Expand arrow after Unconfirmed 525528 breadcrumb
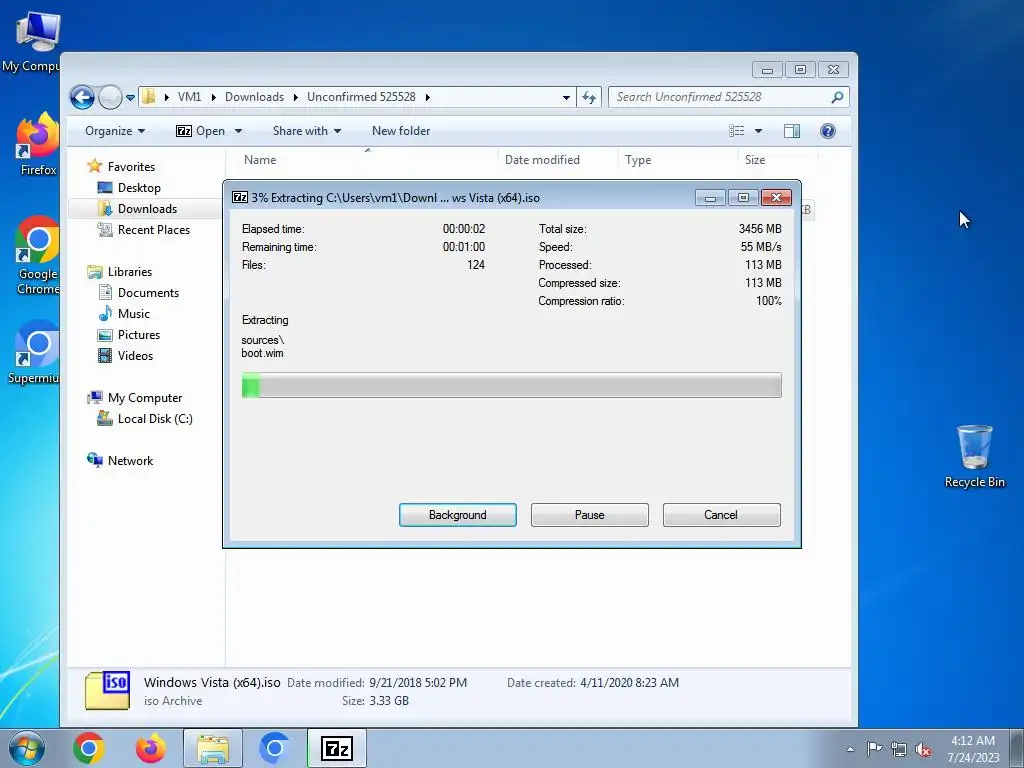This screenshot has height=768, width=1024. point(428,97)
